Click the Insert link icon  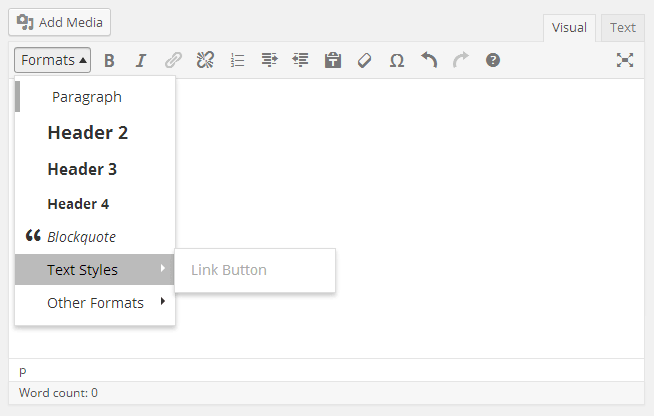coord(173,61)
